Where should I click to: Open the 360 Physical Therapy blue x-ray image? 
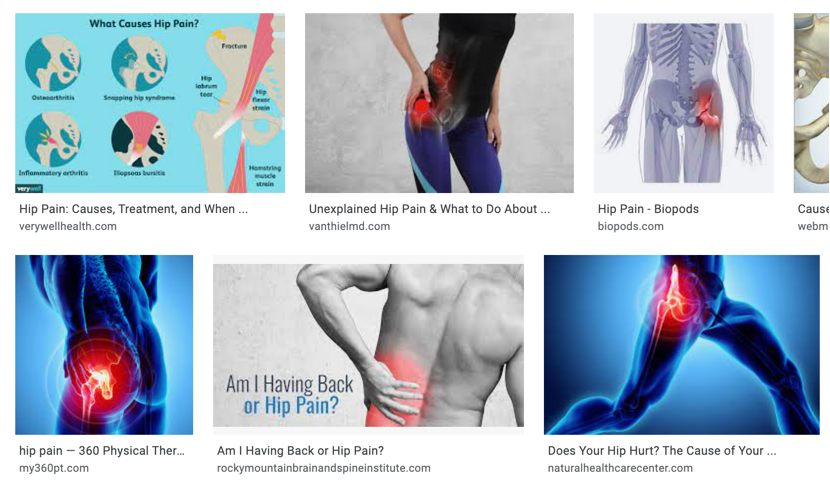(x=104, y=345)
